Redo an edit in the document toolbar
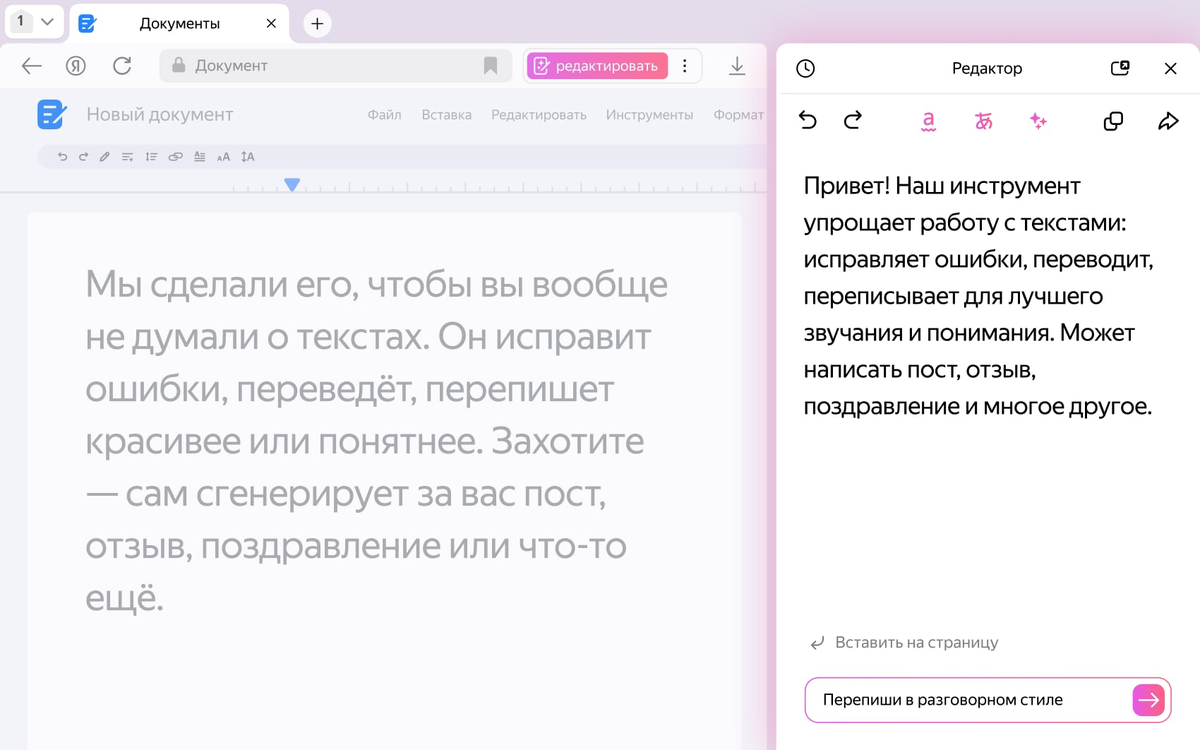1200x750 pixels. coord(82,156)
